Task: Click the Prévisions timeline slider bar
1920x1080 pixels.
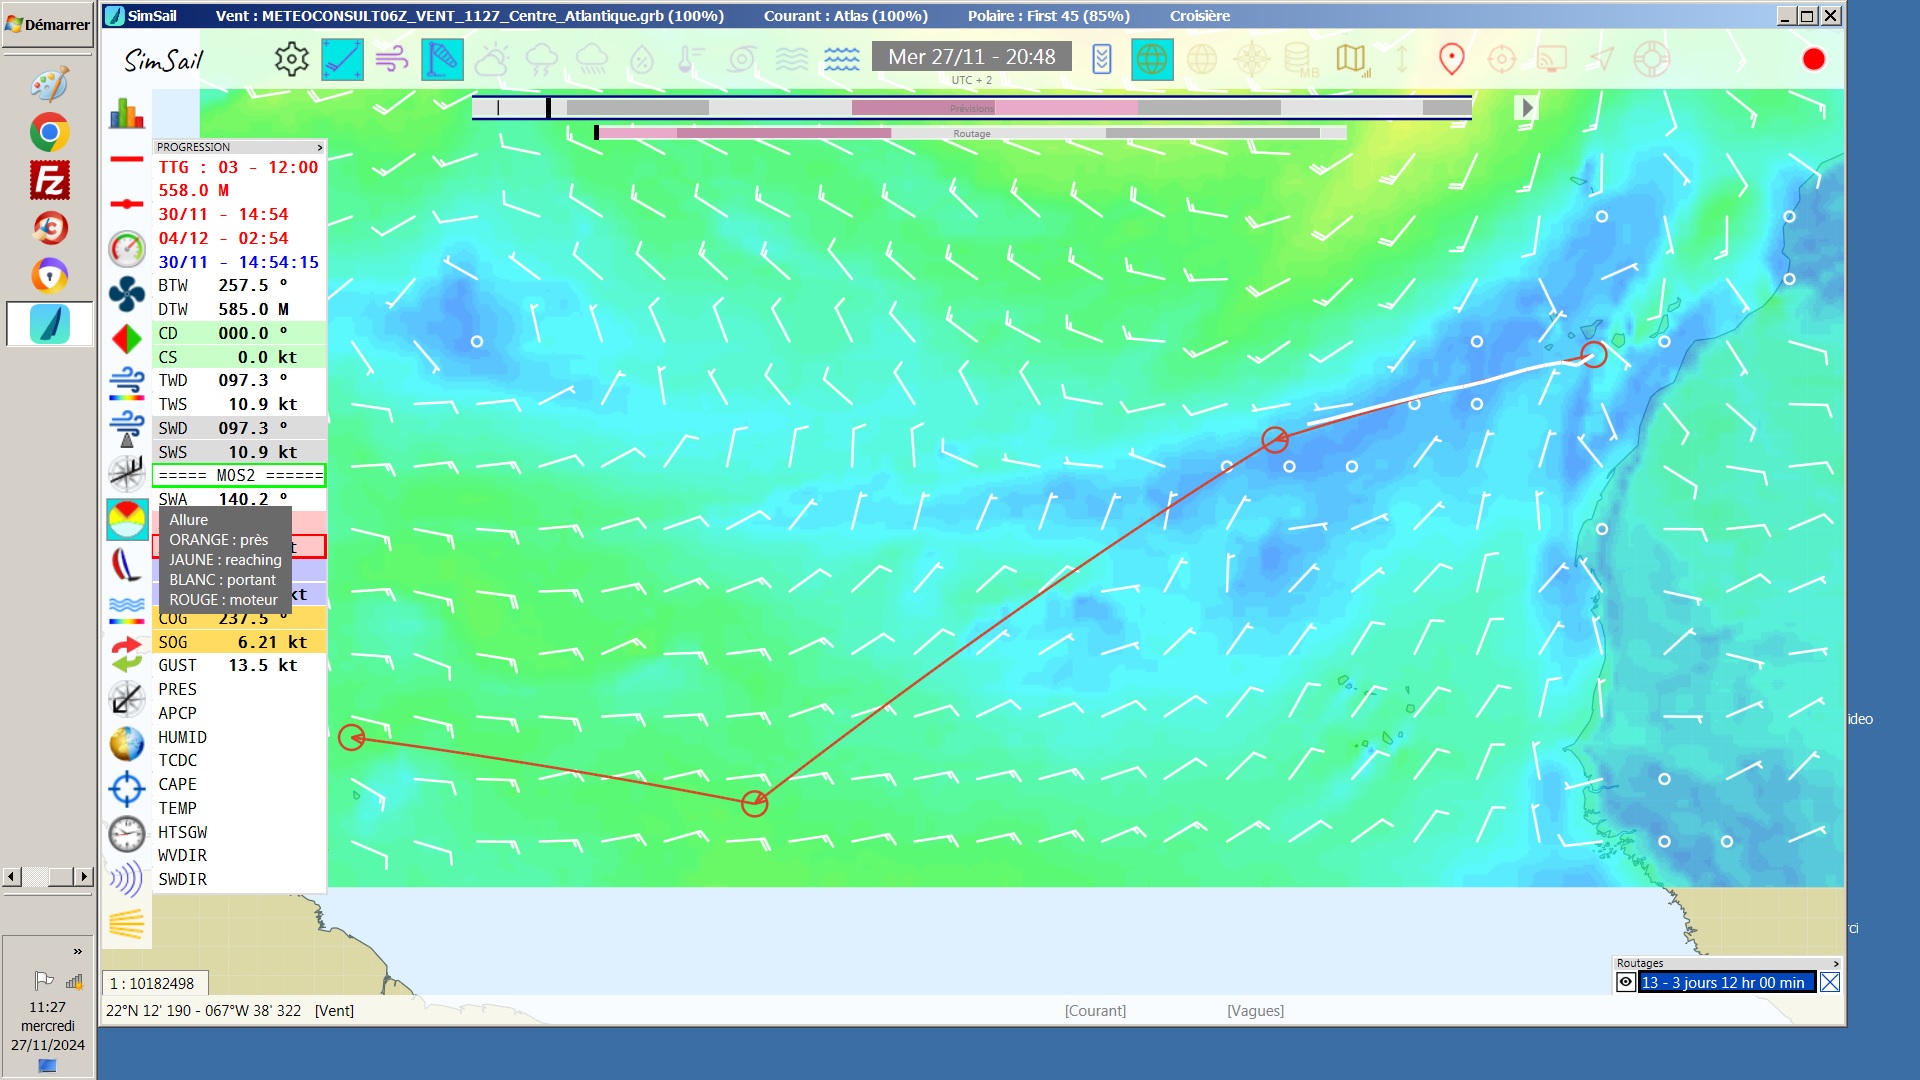Action: coord(971,108)
